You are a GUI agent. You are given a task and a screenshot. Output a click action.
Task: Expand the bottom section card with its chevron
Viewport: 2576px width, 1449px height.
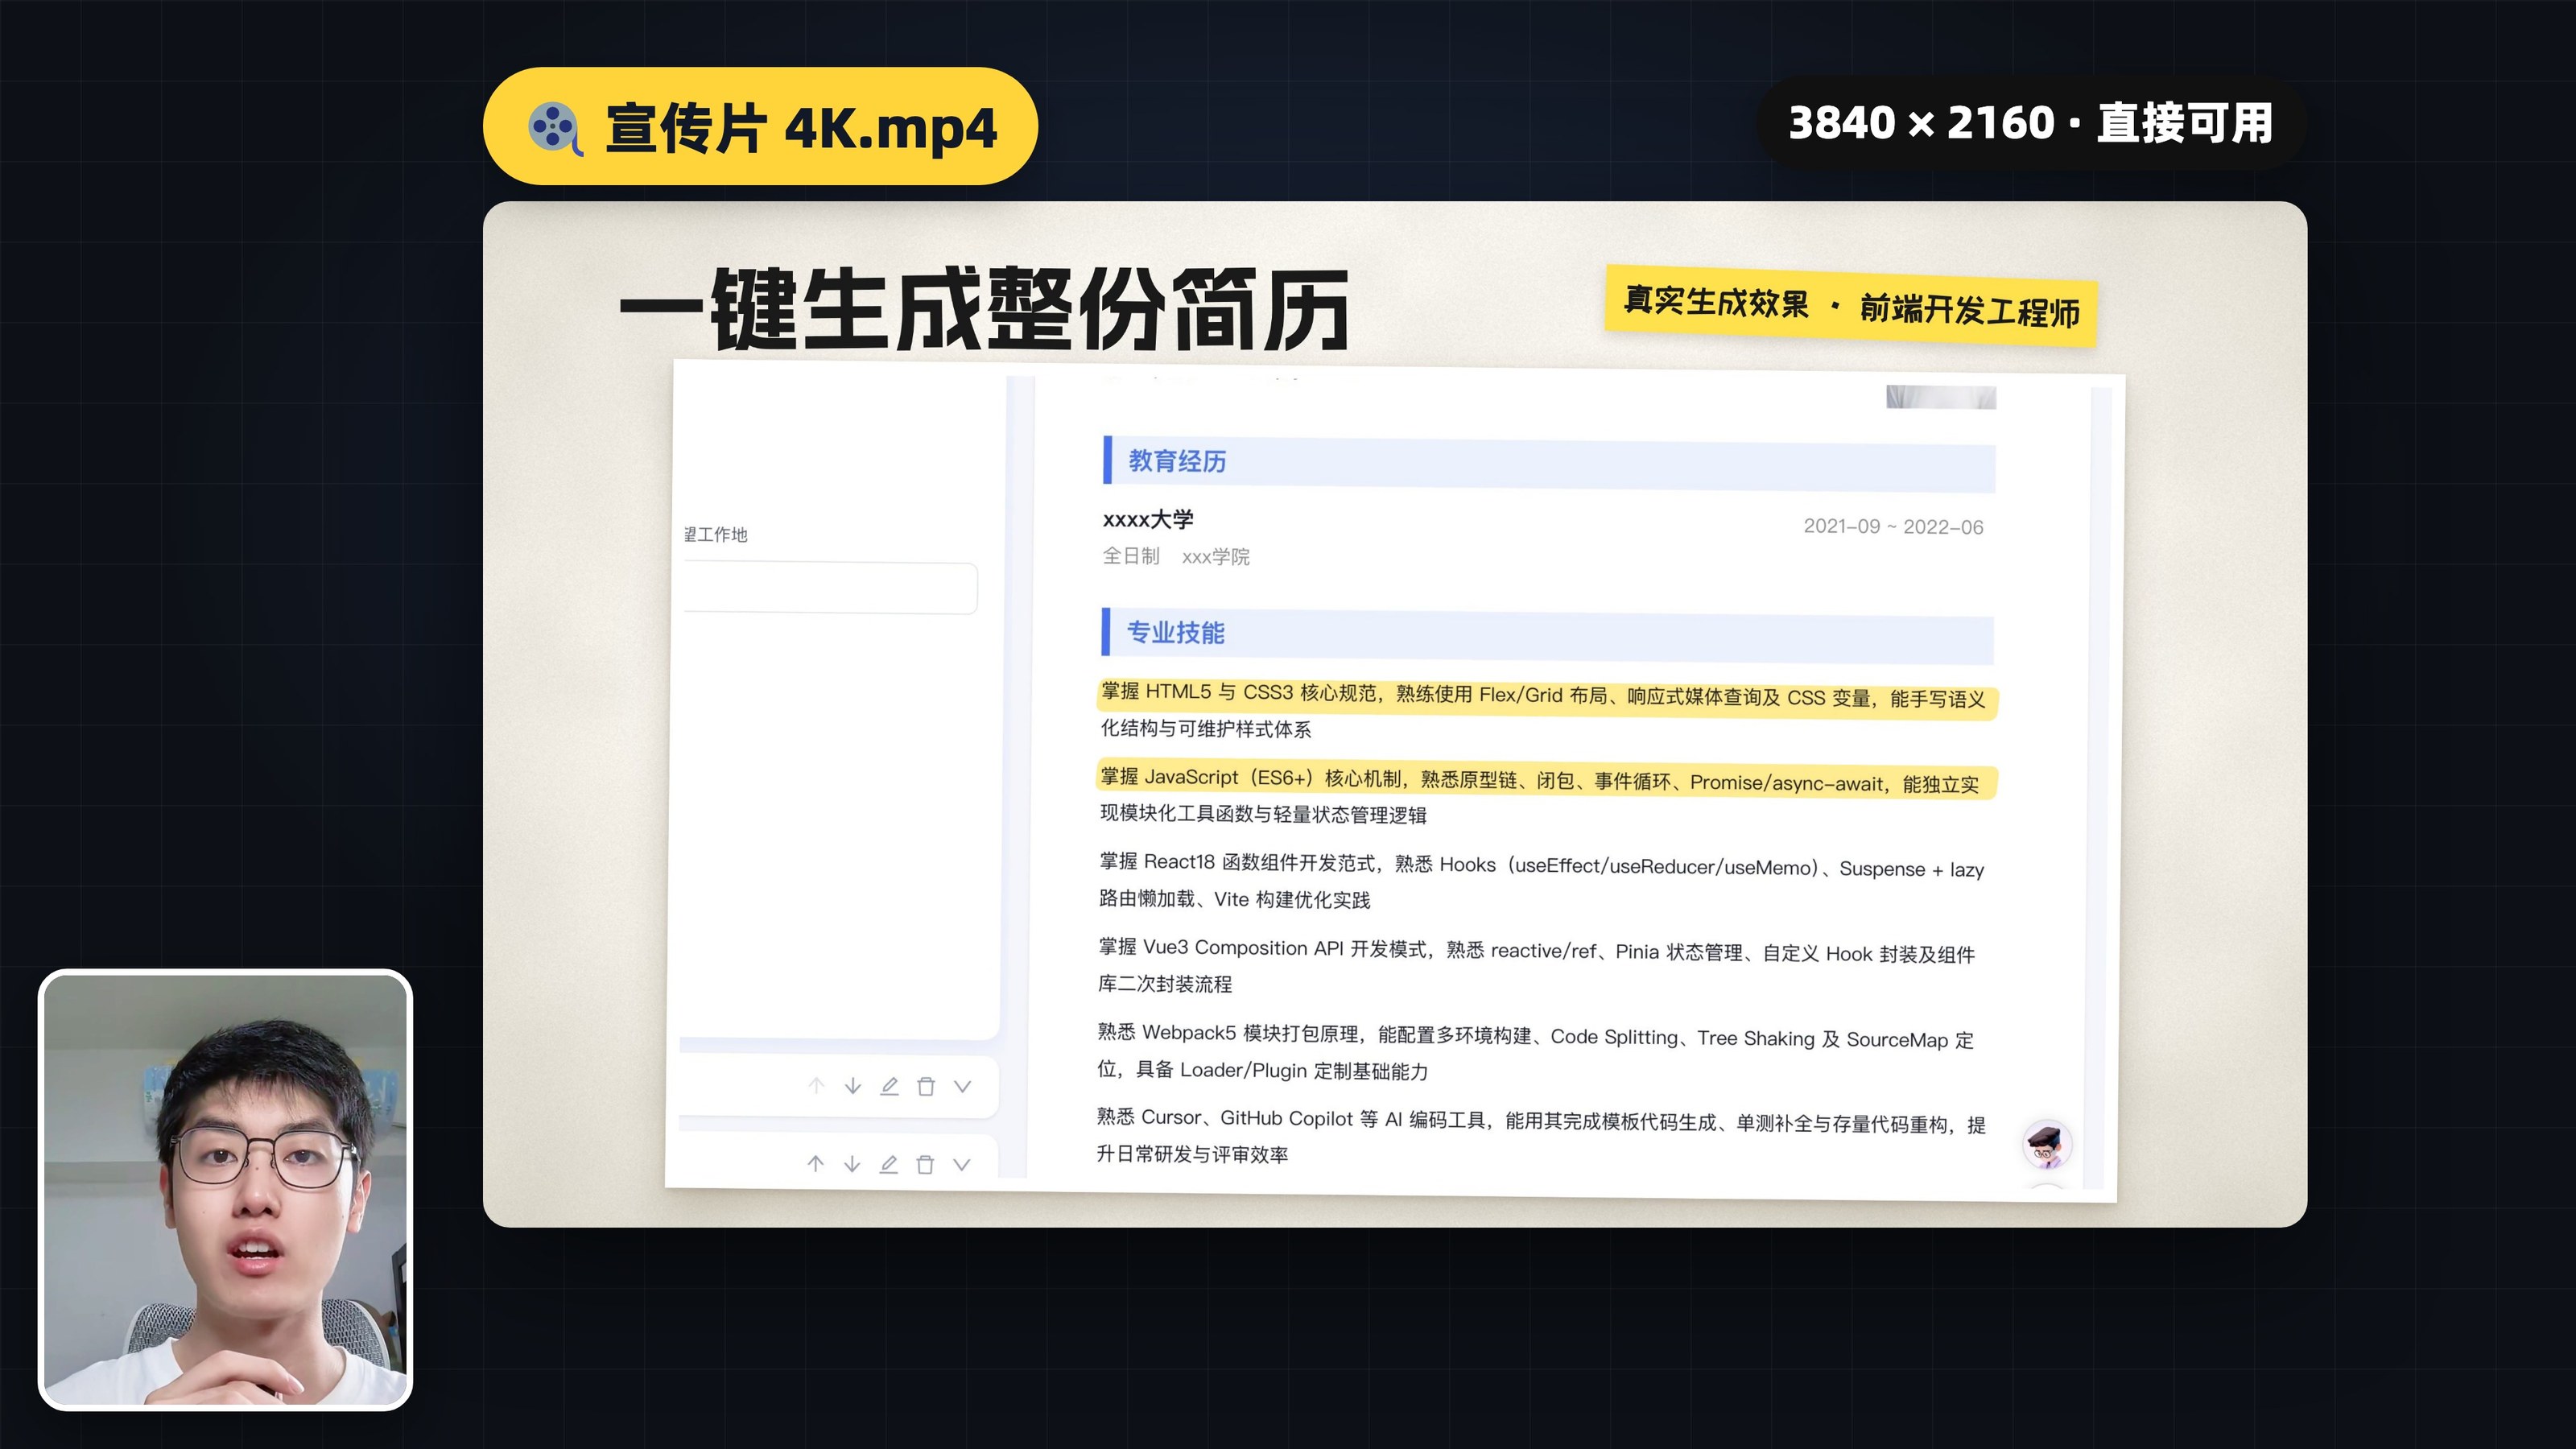click(x=961, y=1164)
